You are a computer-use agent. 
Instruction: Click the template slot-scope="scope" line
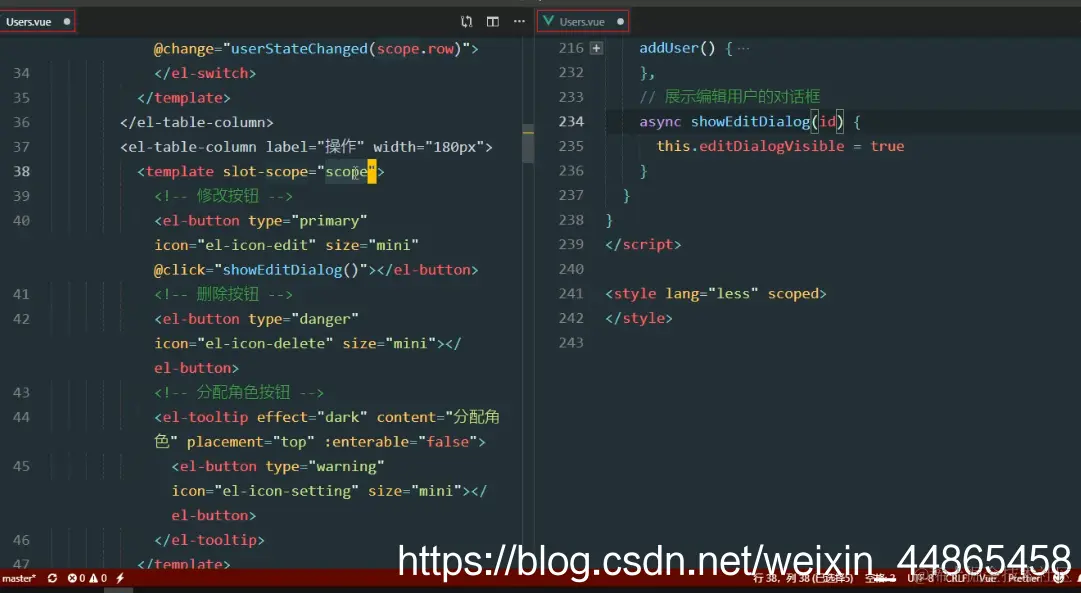coord(261,172)
